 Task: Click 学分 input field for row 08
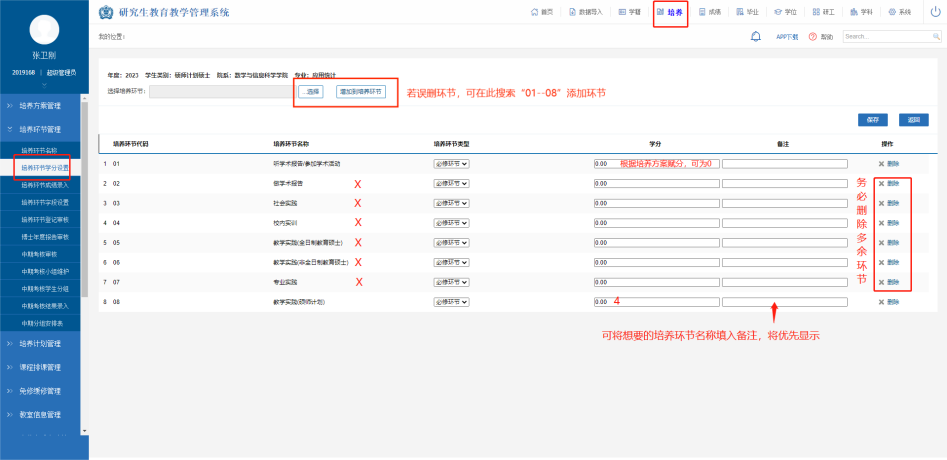pyautogui.click(x=656, y=301)
